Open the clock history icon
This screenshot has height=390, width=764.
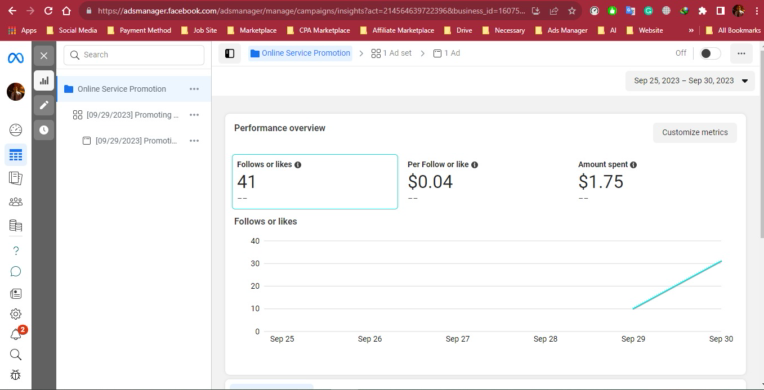point(44,130)
